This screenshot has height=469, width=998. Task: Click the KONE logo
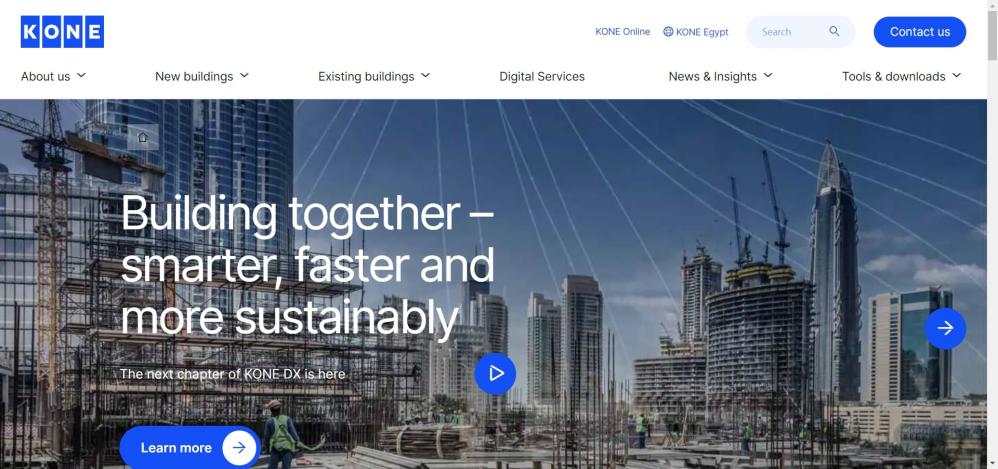coord(62,32)
